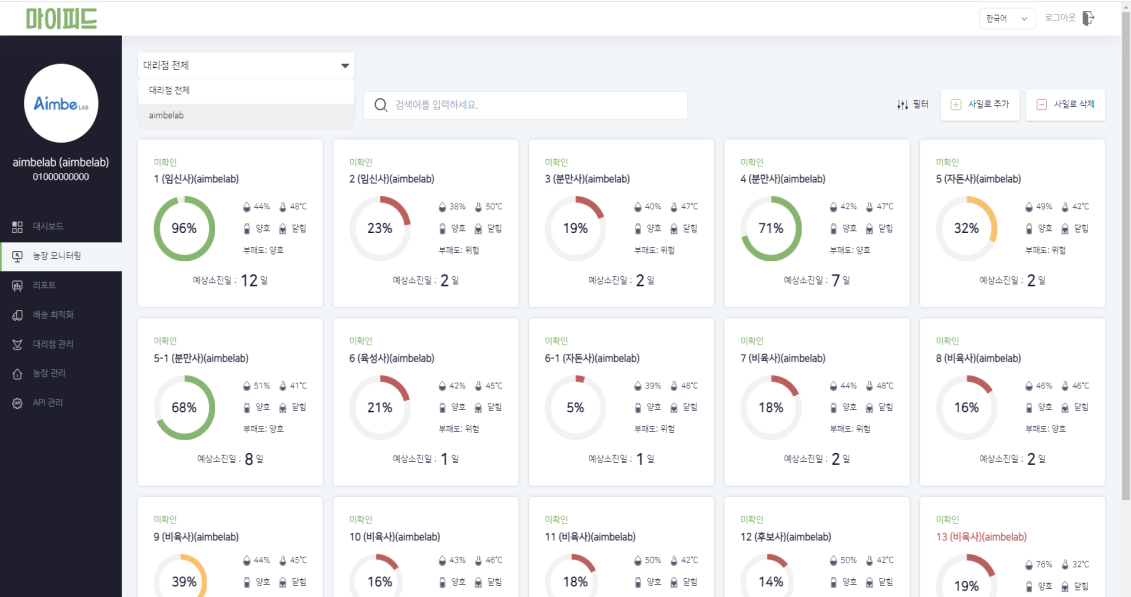Open silo 5-1 (분만사)(aimbelab) title
1131x597 pixels.
pyautogui.click(x=201, y=358)
